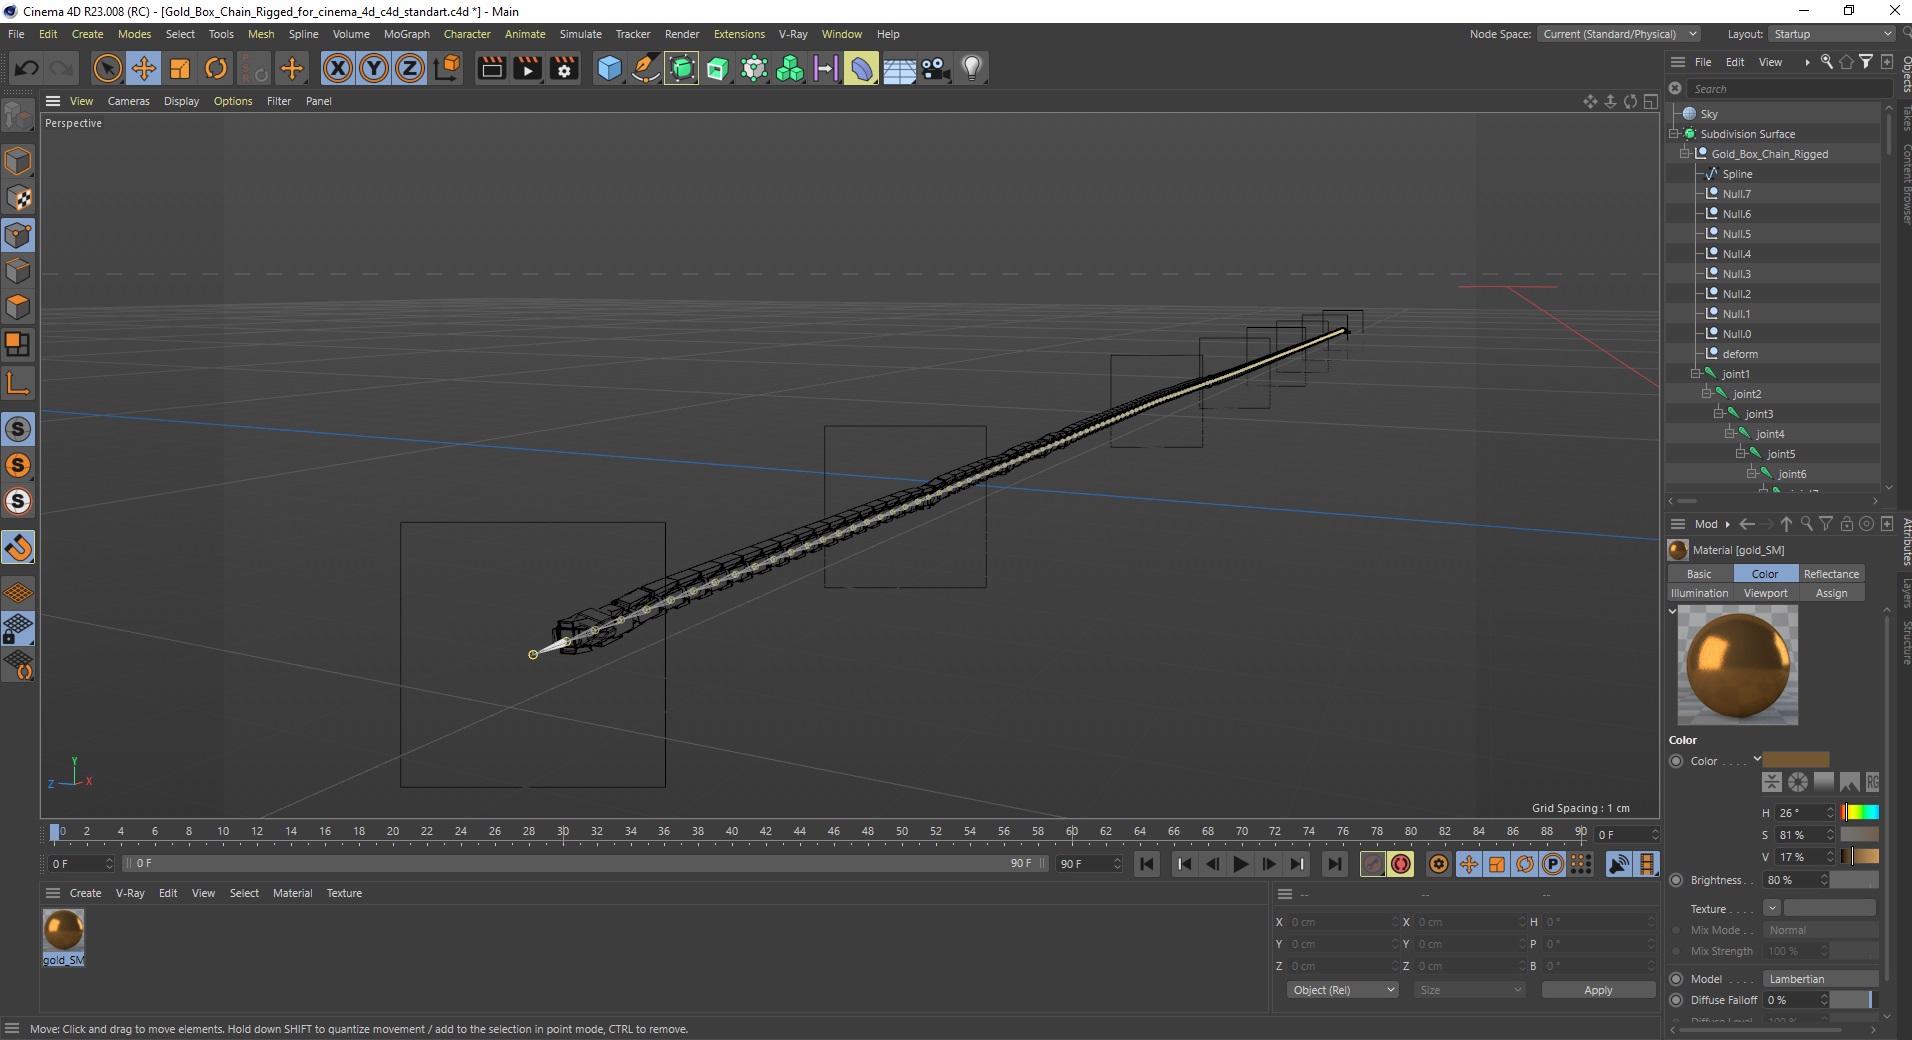
Task: Collapse the joint1 hierarchy
Action: pos(1695,374)
